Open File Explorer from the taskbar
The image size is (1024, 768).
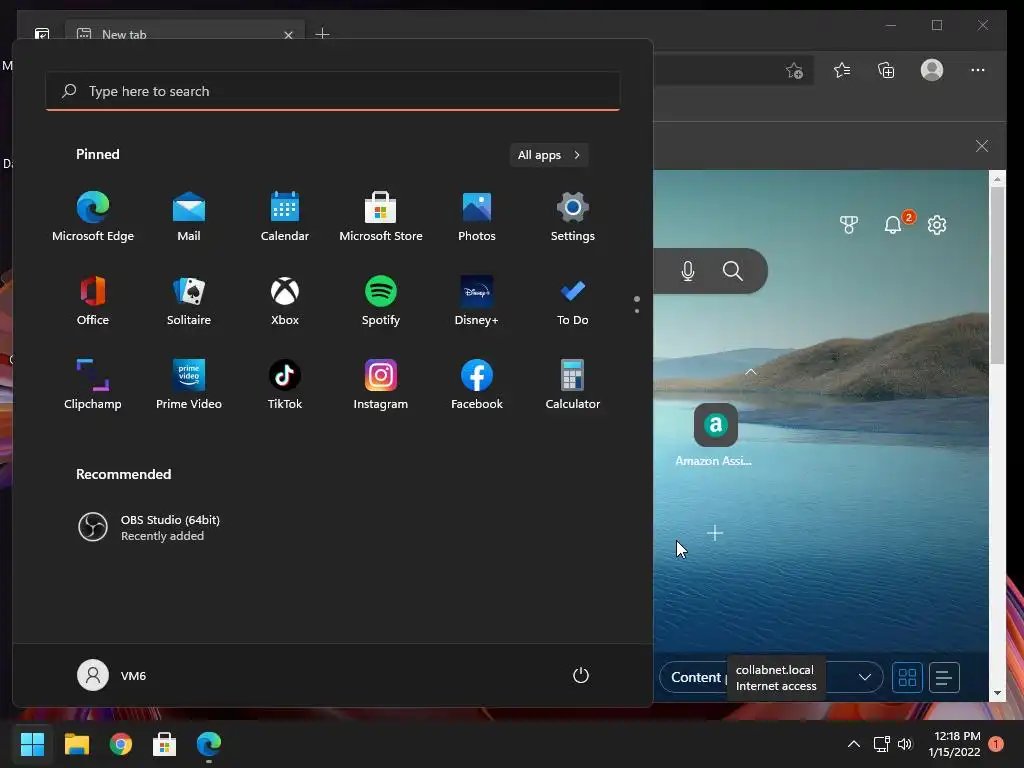tap(77, 744)
